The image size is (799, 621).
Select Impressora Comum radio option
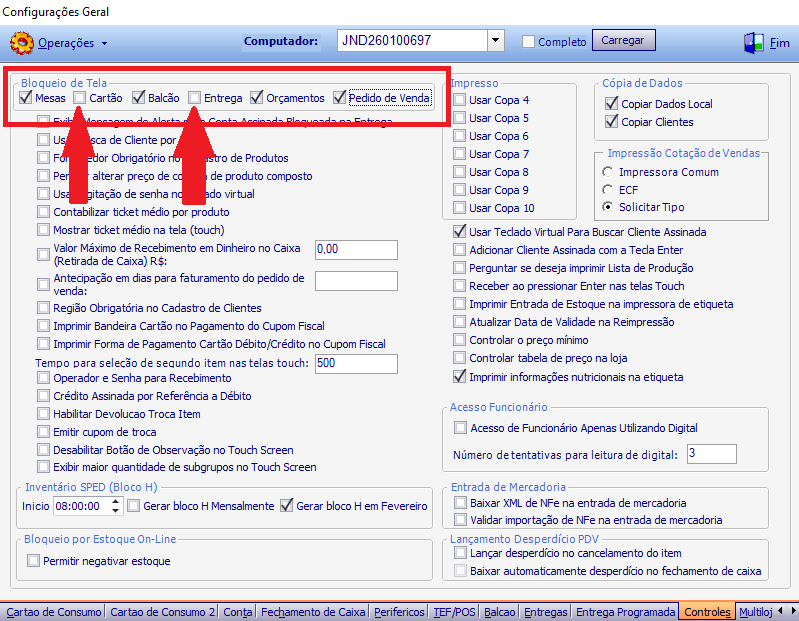[607, 172]
